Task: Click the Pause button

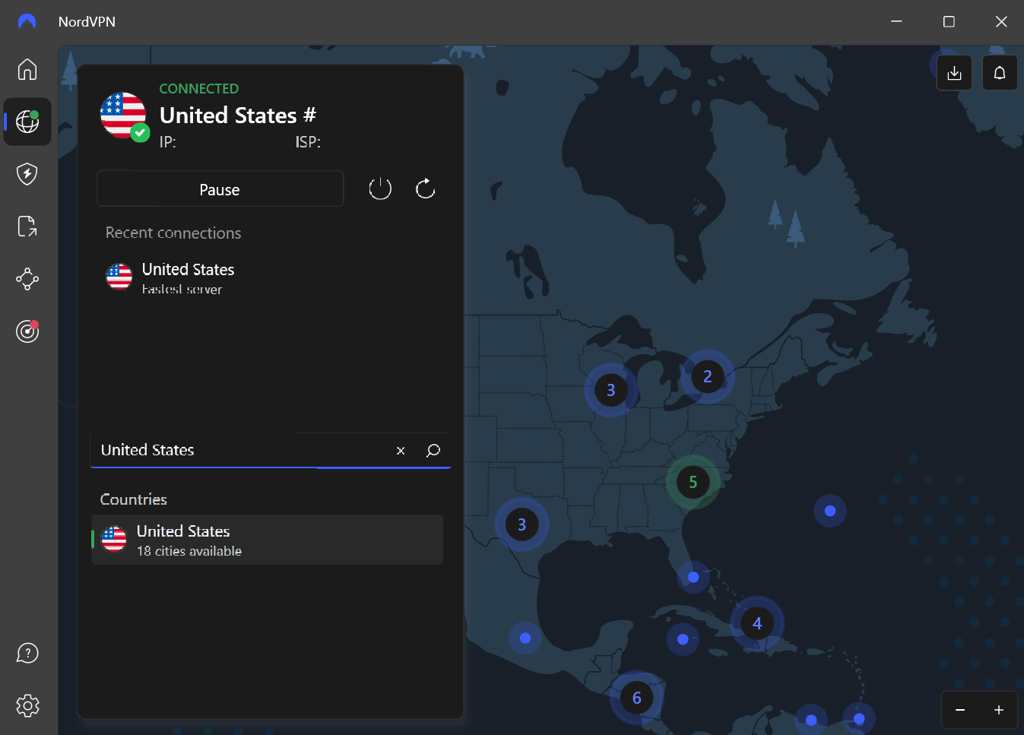Action: (x=220, y=189)
